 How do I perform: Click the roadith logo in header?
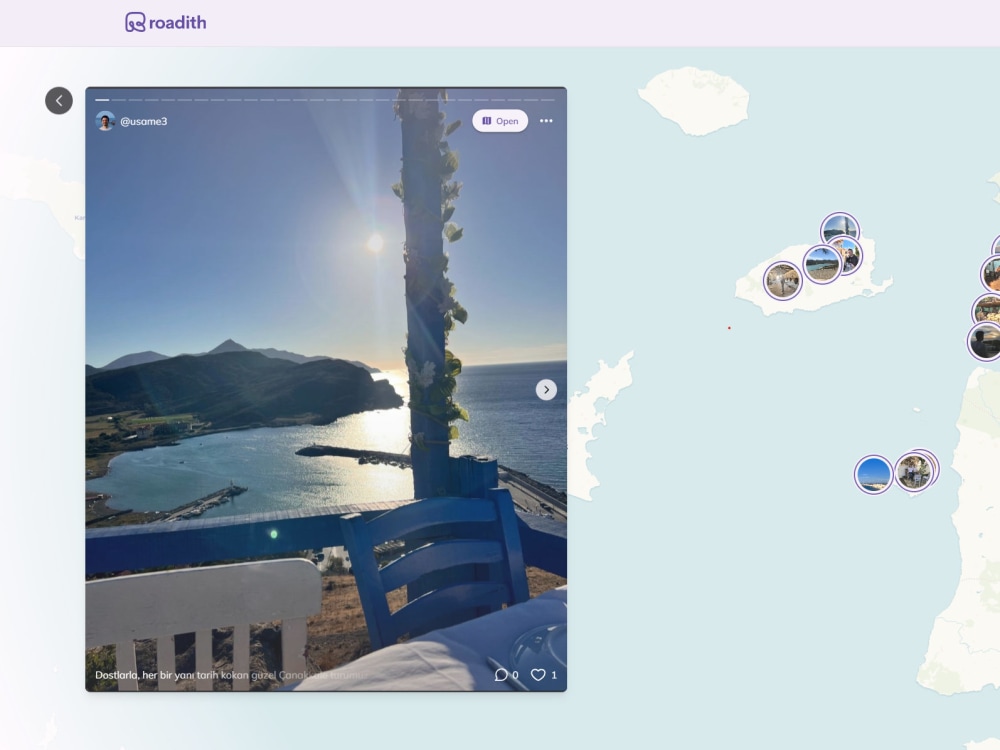click(x=165, y=22)
